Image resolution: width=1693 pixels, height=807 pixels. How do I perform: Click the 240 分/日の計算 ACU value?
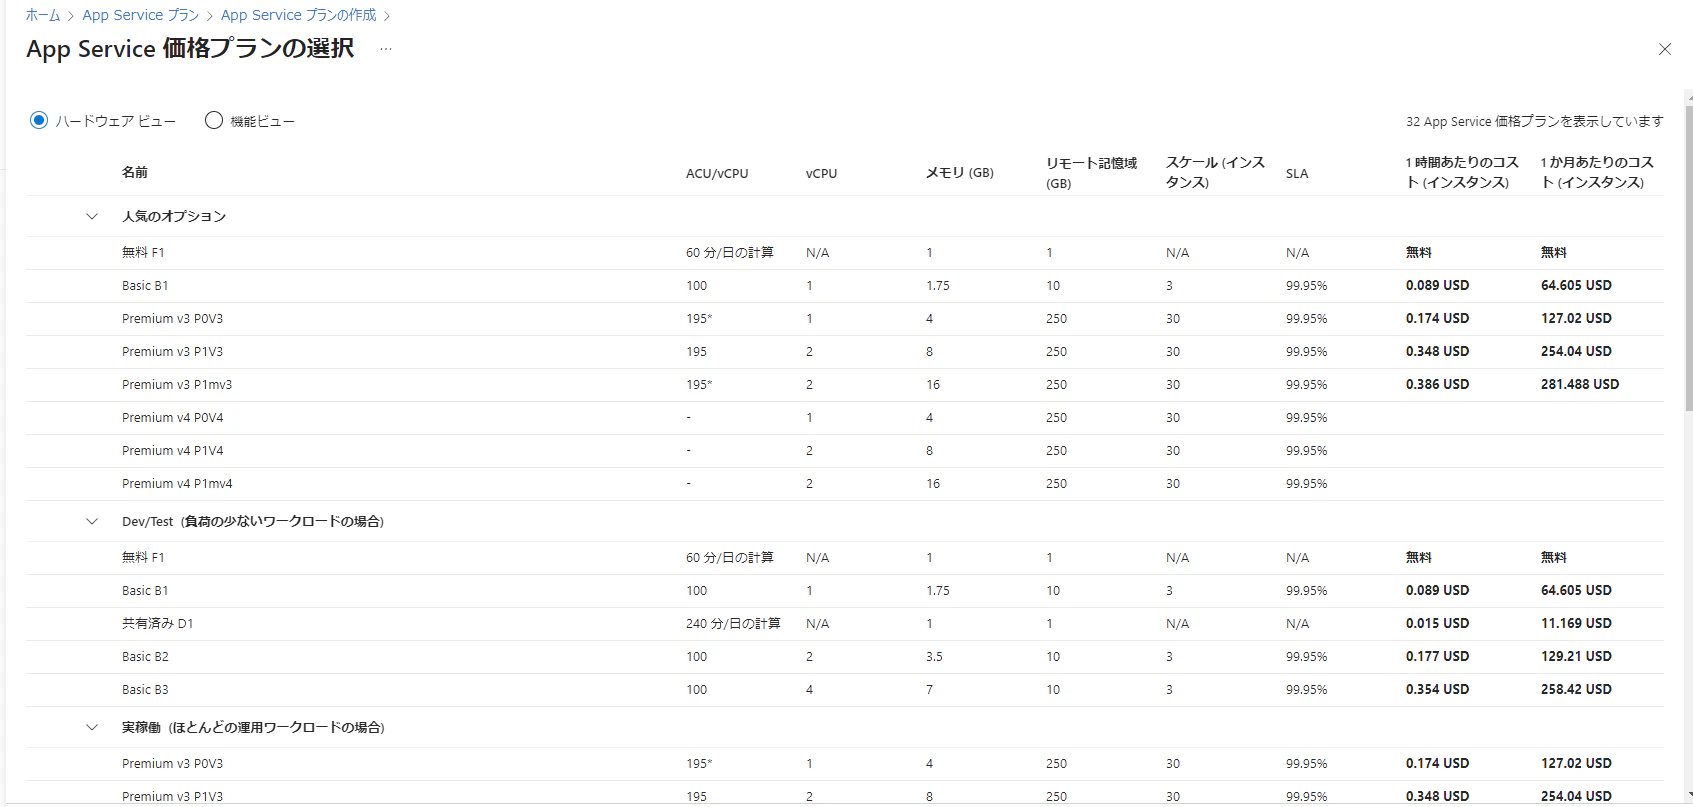733,624
